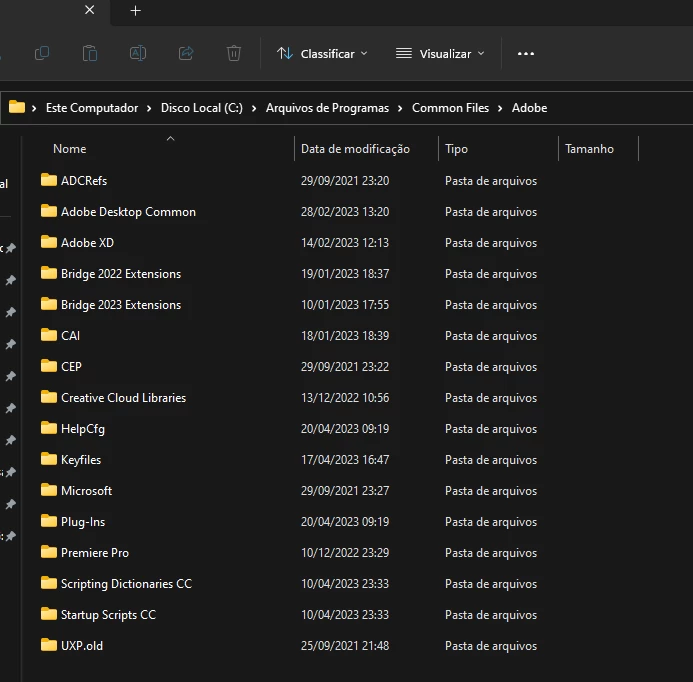Screen dimensions: 693x682
Task: Select the Adobe XD folder icon
Action: point(49,242)
